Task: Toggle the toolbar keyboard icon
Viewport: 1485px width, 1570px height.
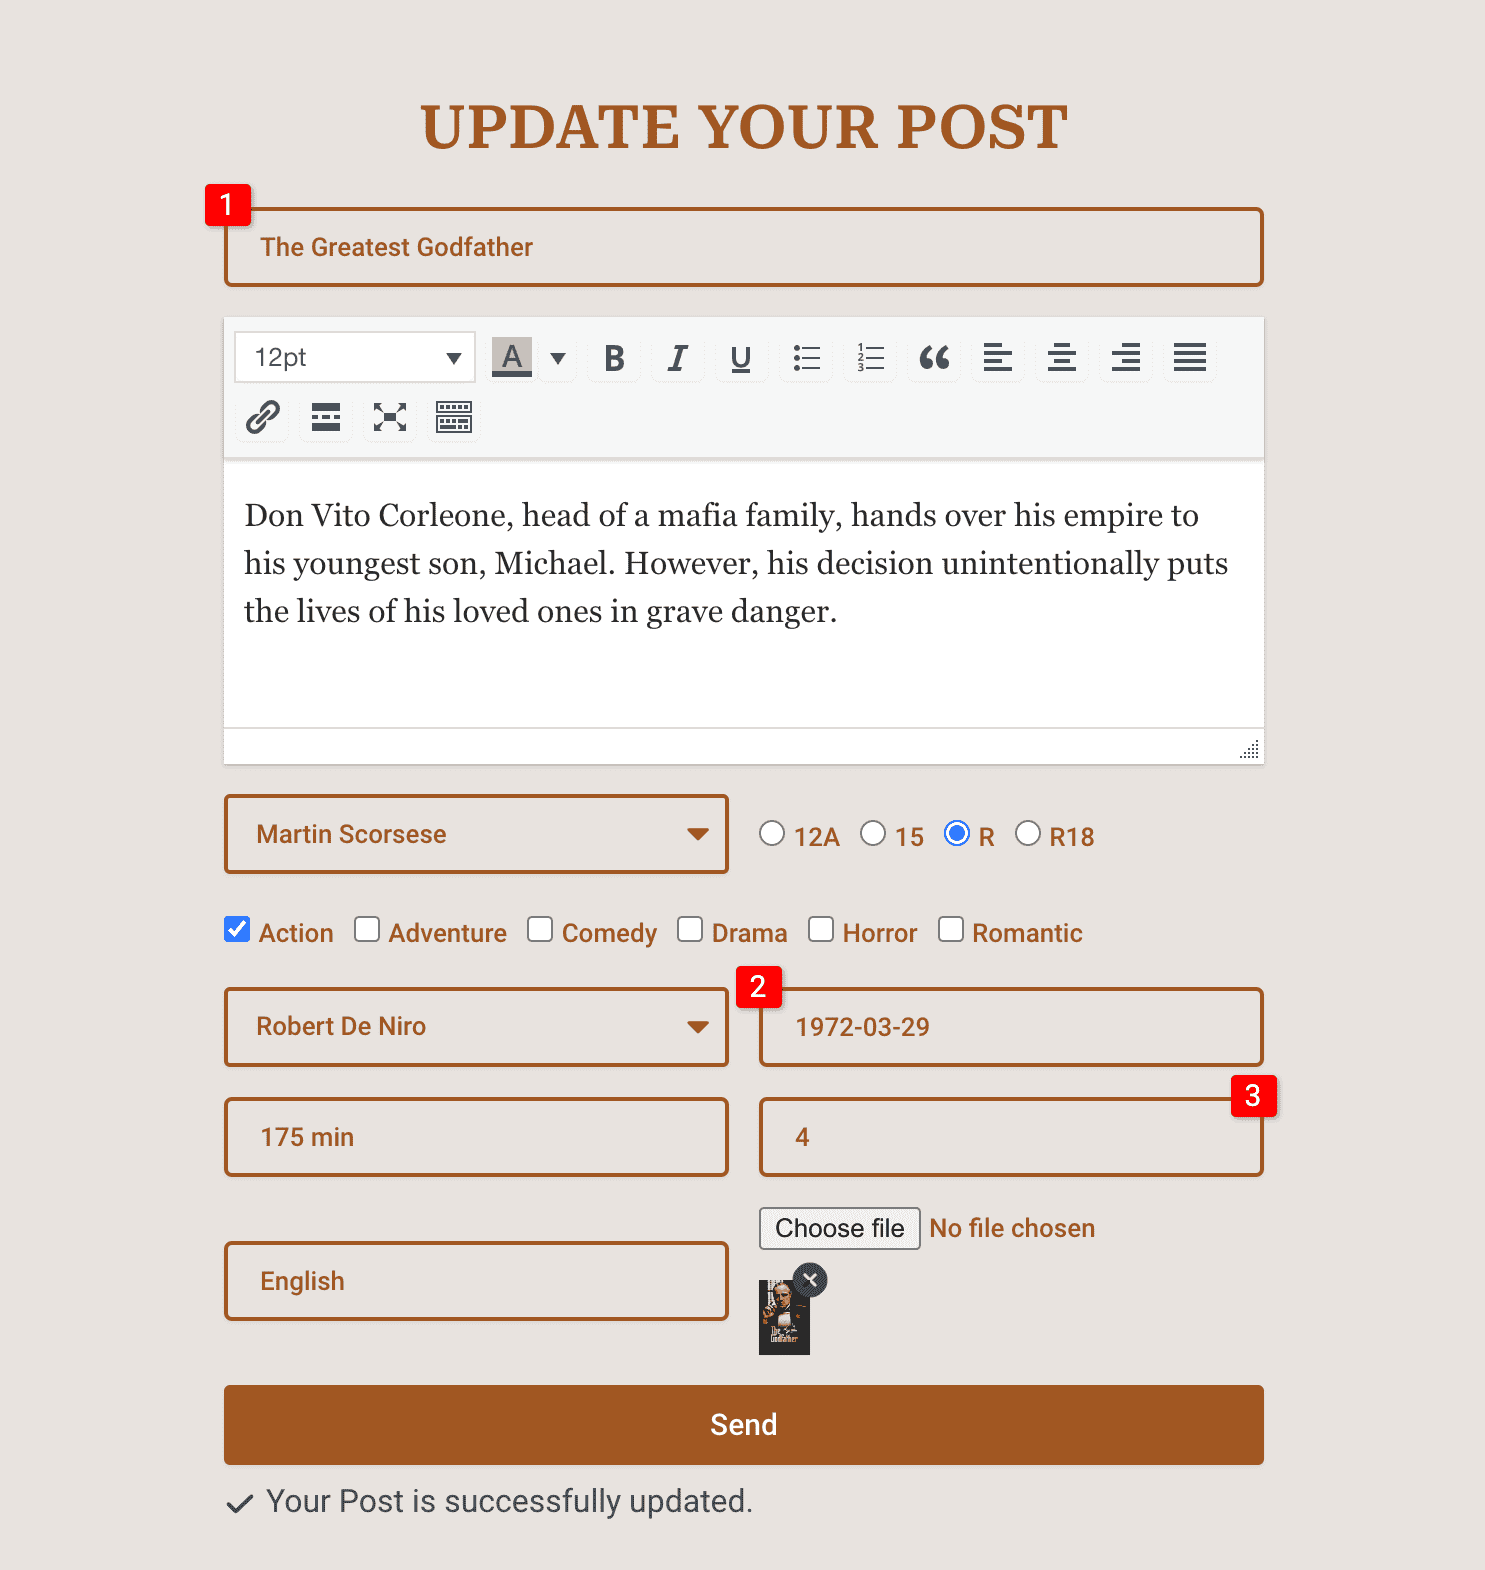Action: point(454,417)
